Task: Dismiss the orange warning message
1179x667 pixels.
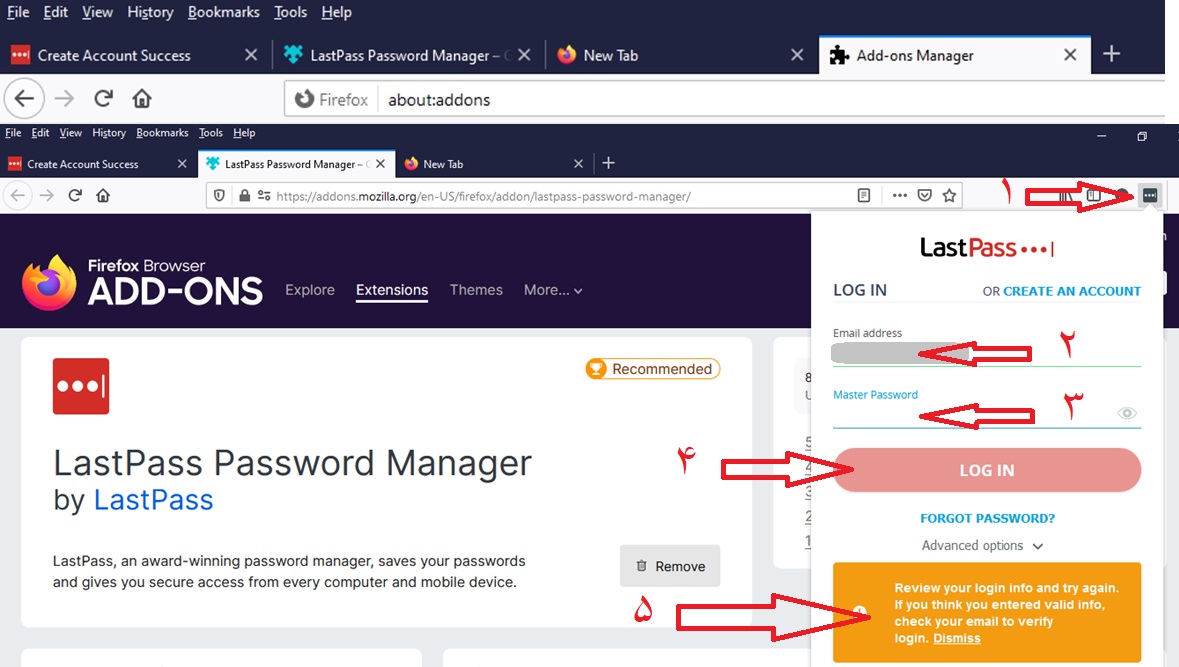Action: (x=956, y=638)
